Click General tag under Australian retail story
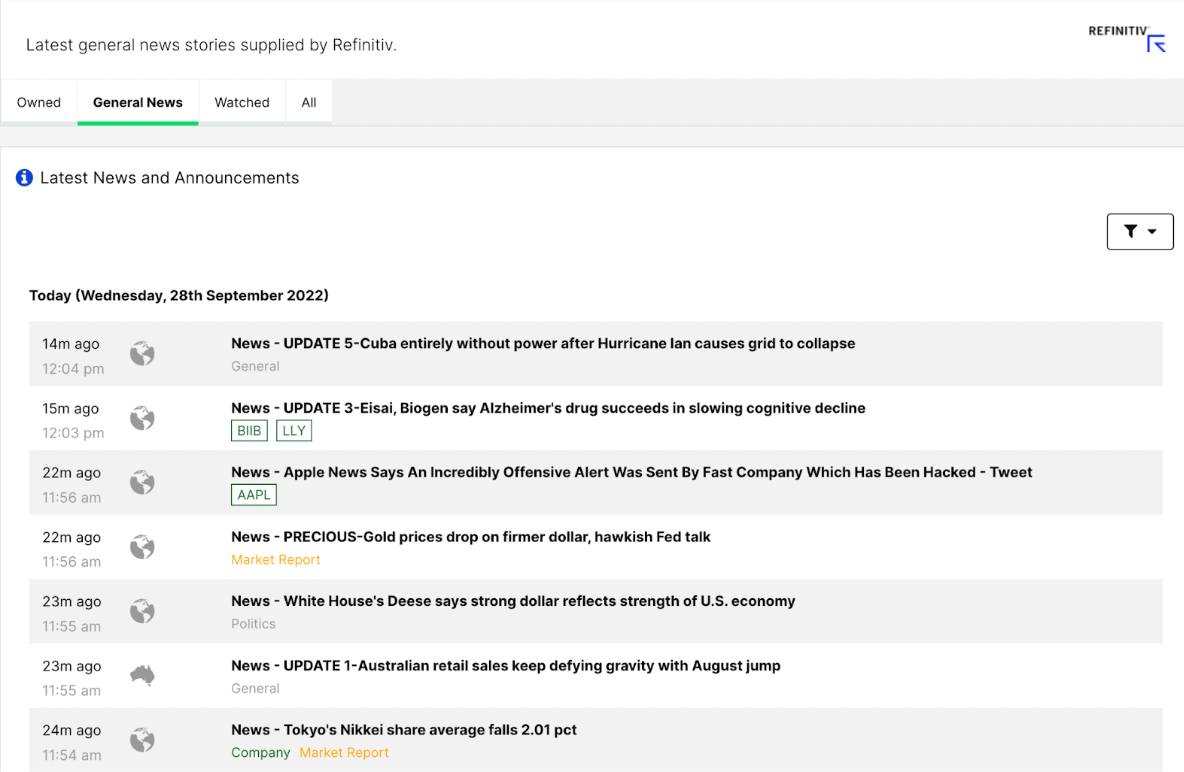Screen dimensions: 1184x772 (x=255, y=688)
